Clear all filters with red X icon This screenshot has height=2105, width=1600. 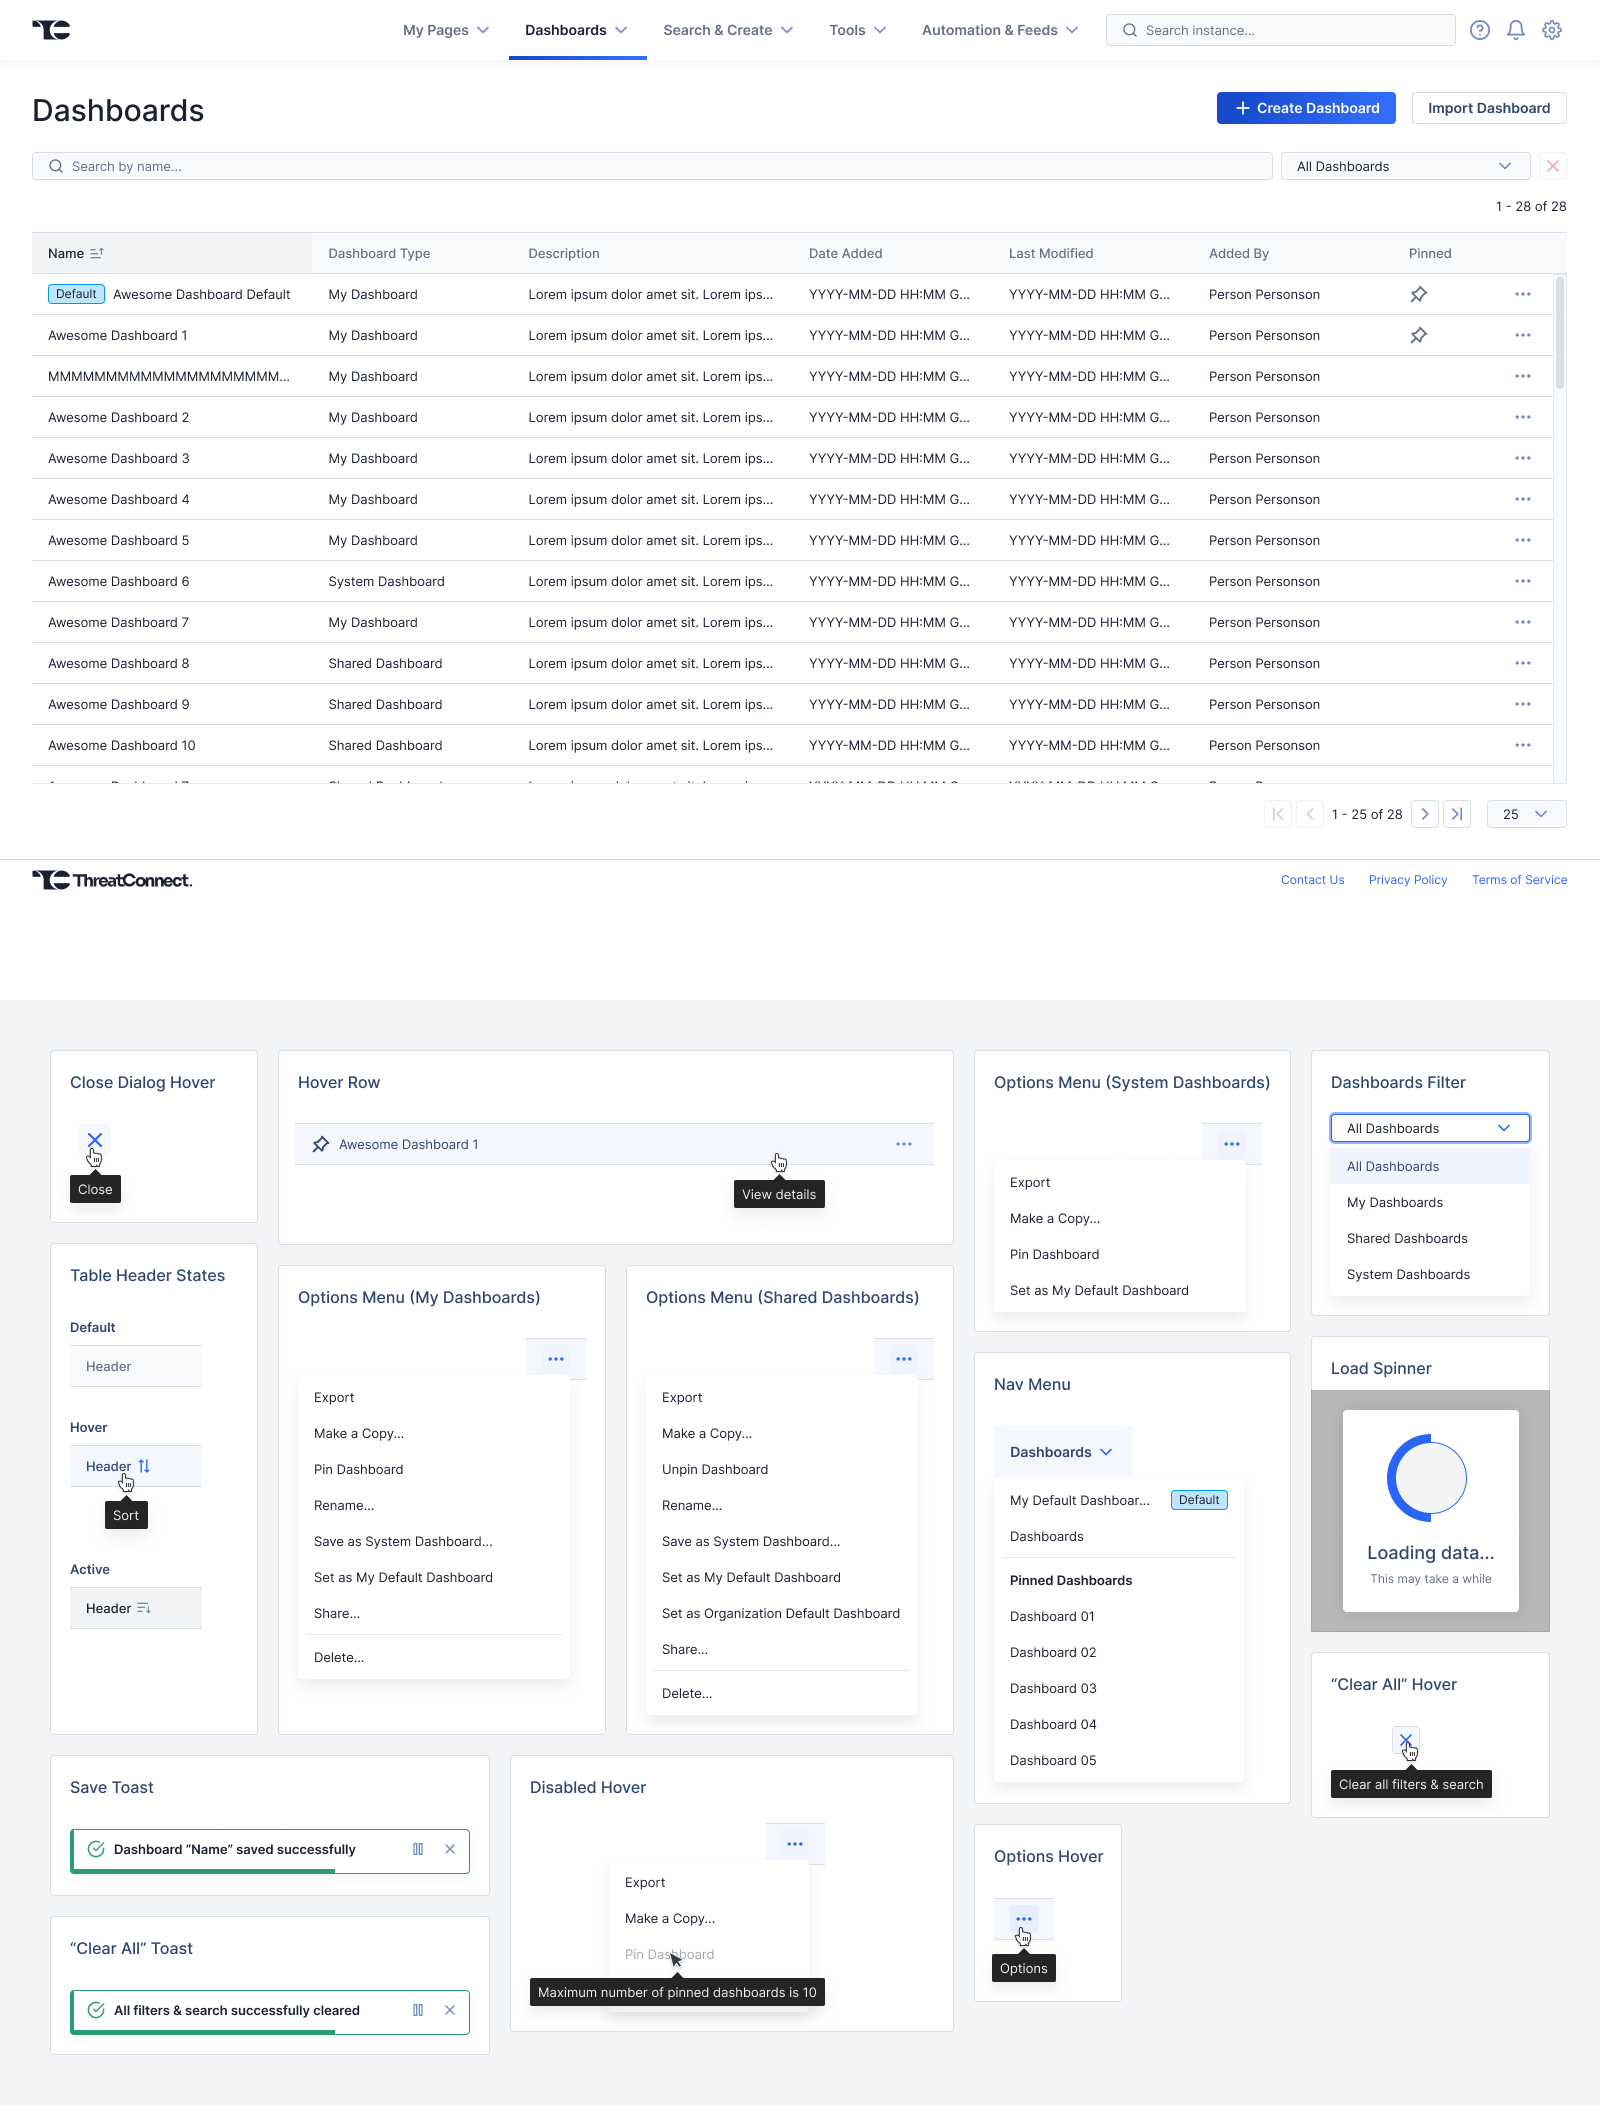click(1553, 166)
